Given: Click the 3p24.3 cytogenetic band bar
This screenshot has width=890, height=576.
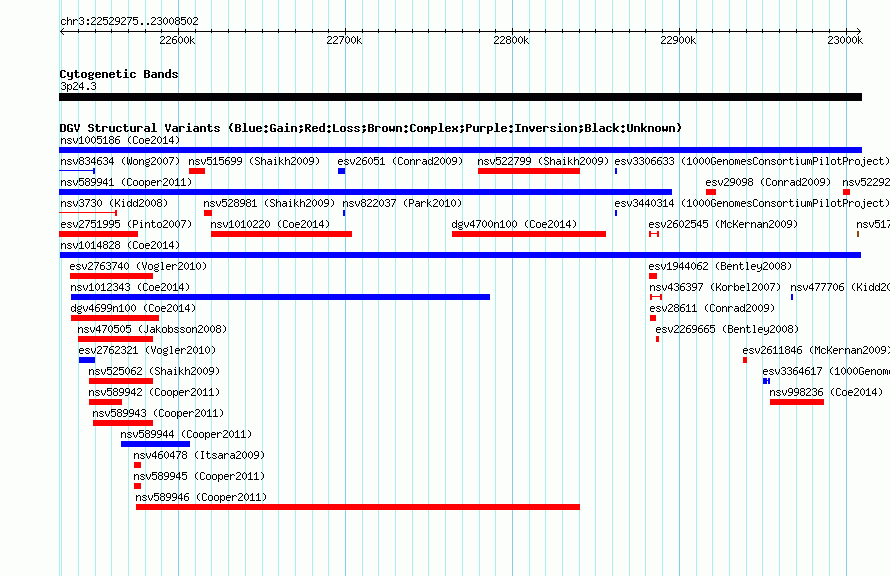Looking at the screenshot, I should coord(460,97).
